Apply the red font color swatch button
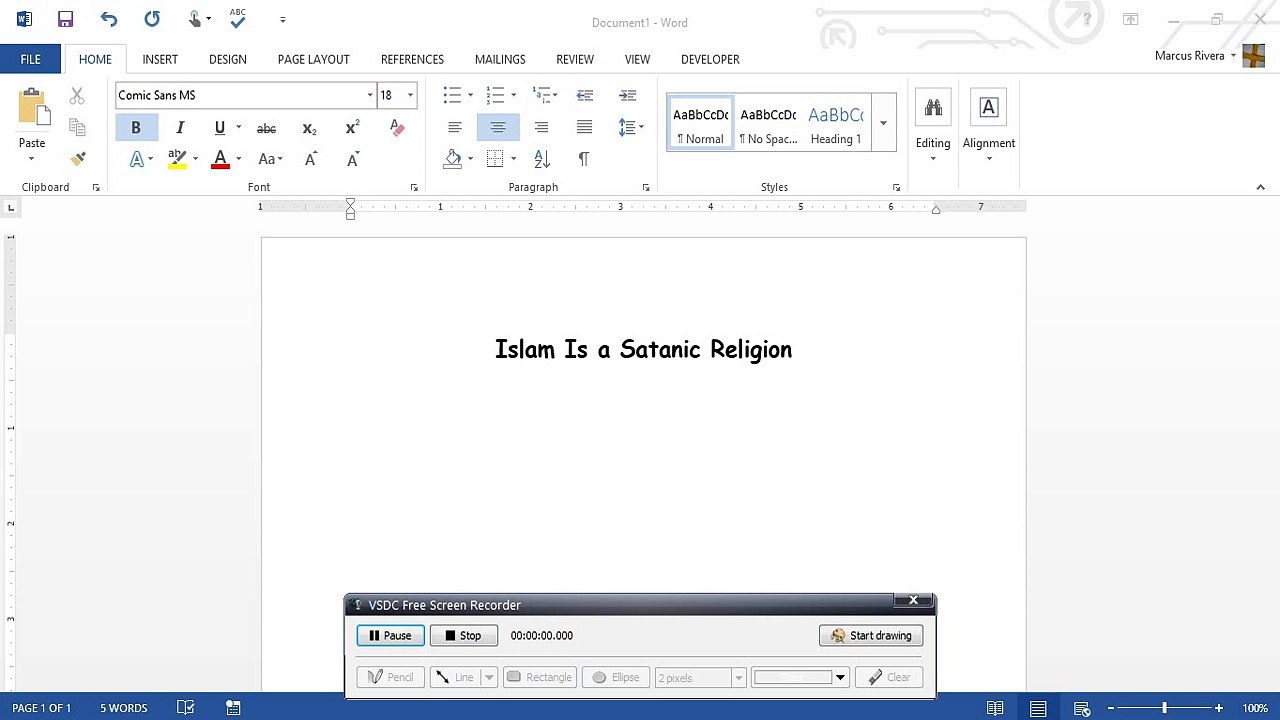 click(x=221, y=160)
